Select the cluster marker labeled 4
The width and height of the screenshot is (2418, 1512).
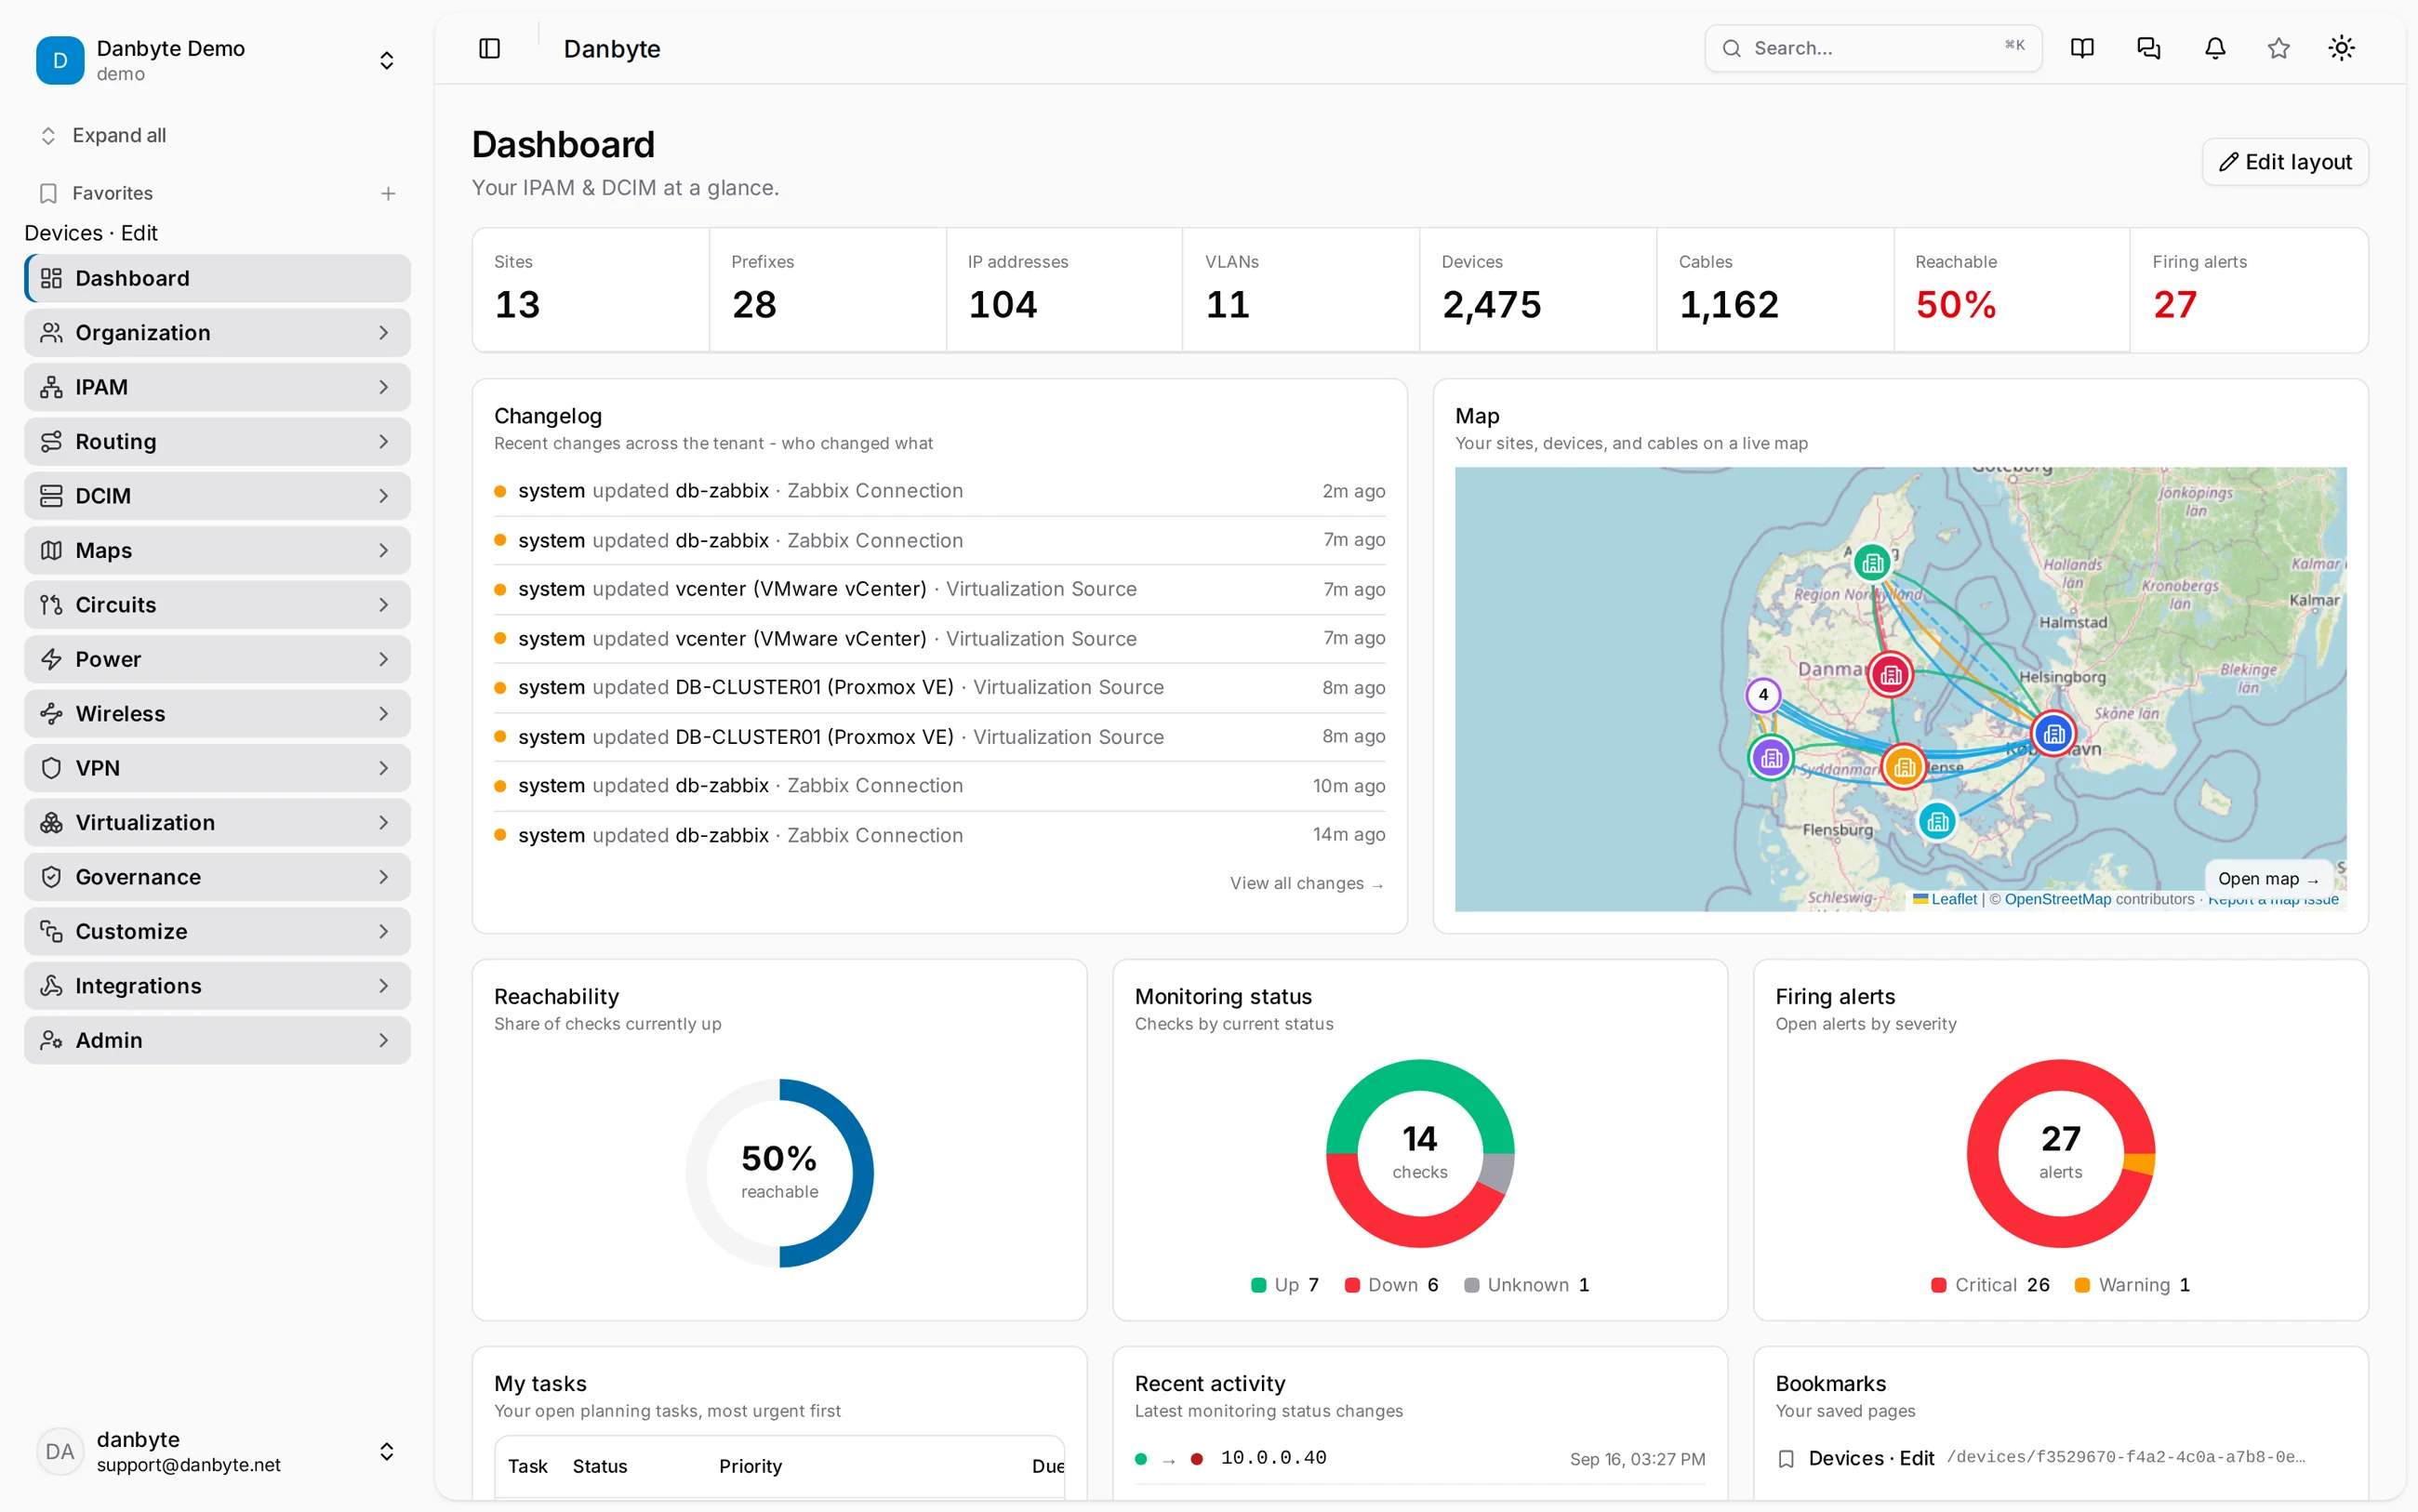[x=1763, y=694]
